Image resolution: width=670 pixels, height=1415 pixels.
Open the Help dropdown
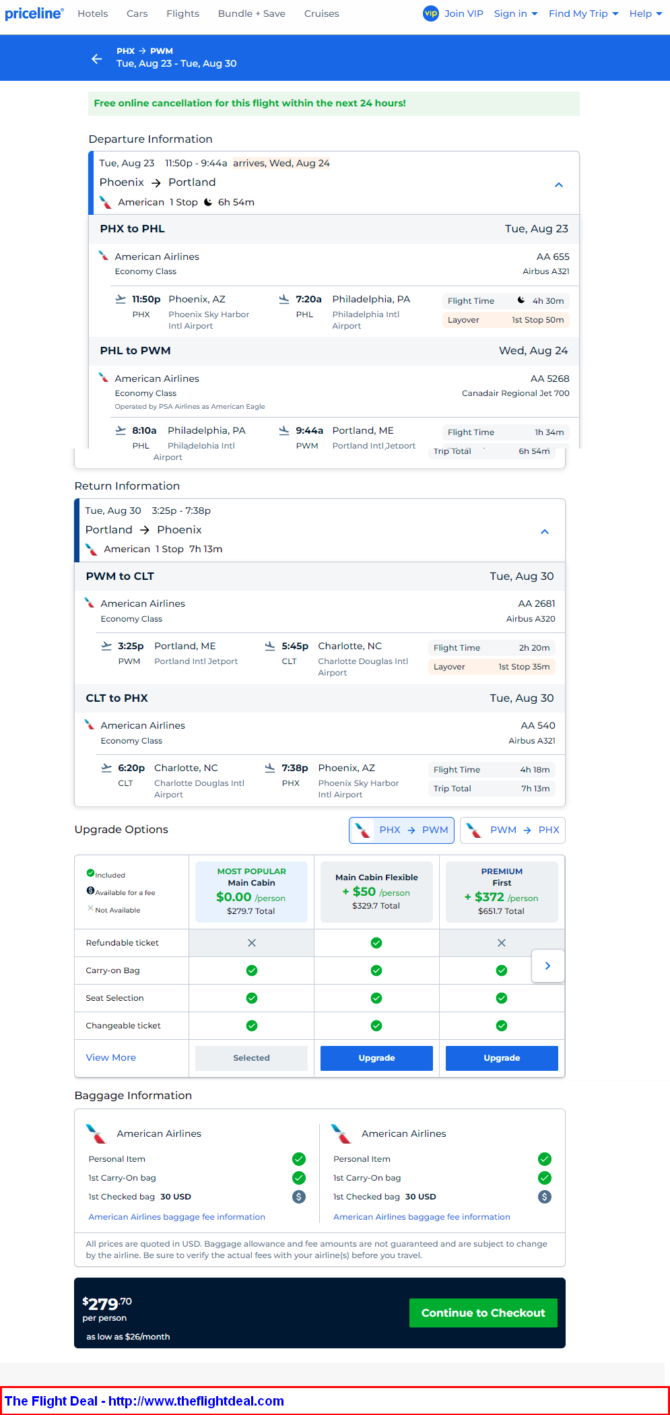pos(645,14)
